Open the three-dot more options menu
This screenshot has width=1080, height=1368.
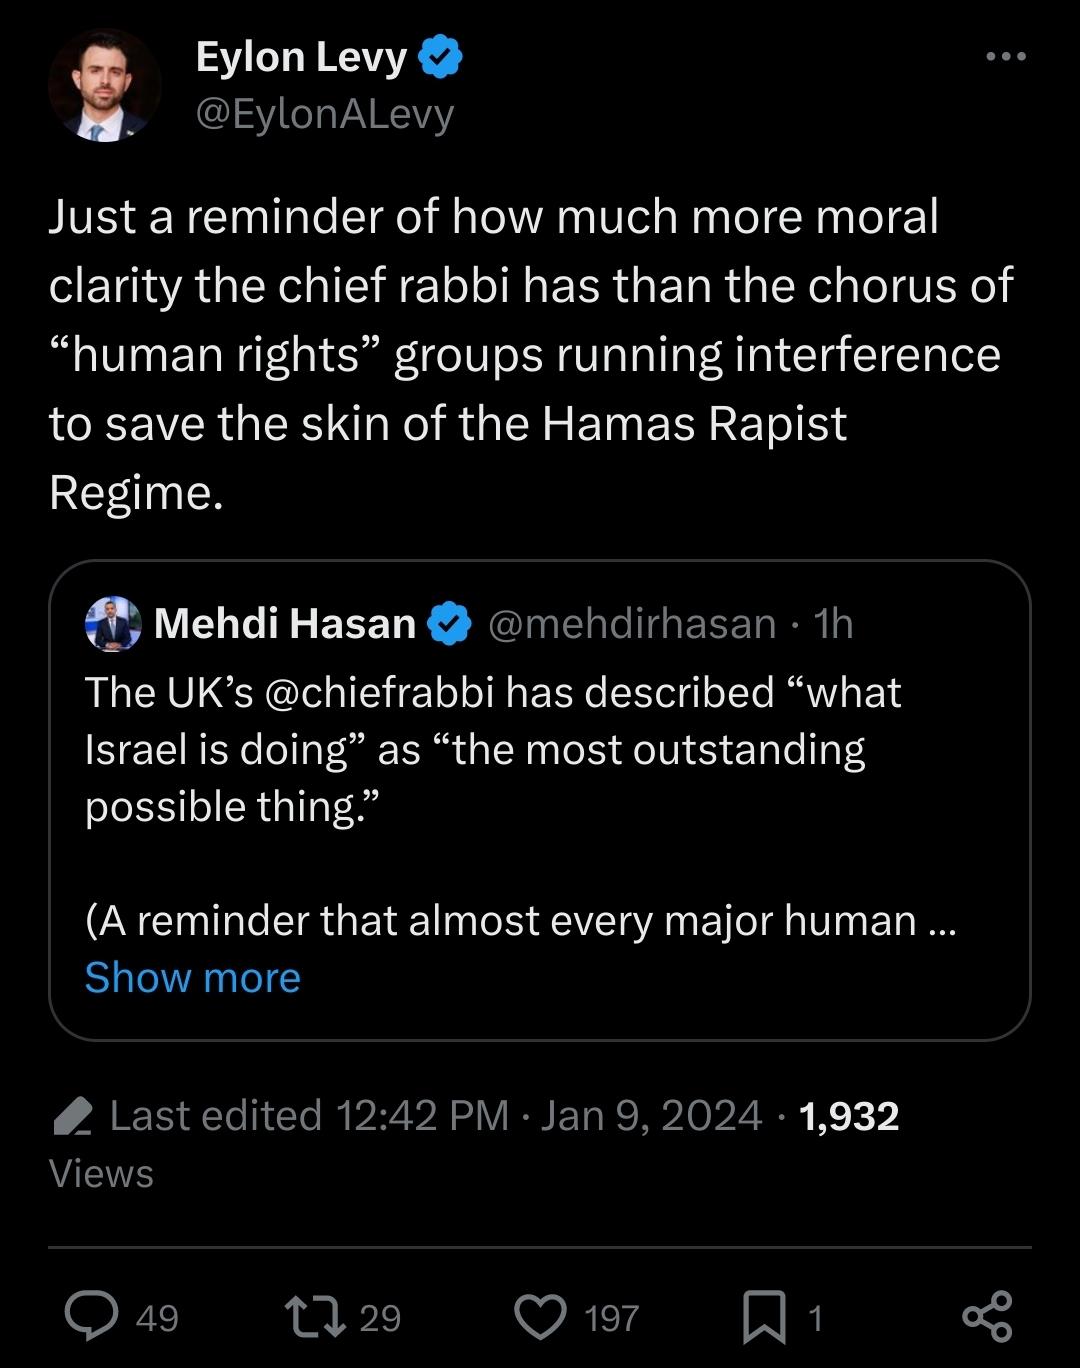click(x=1005, y=57)
